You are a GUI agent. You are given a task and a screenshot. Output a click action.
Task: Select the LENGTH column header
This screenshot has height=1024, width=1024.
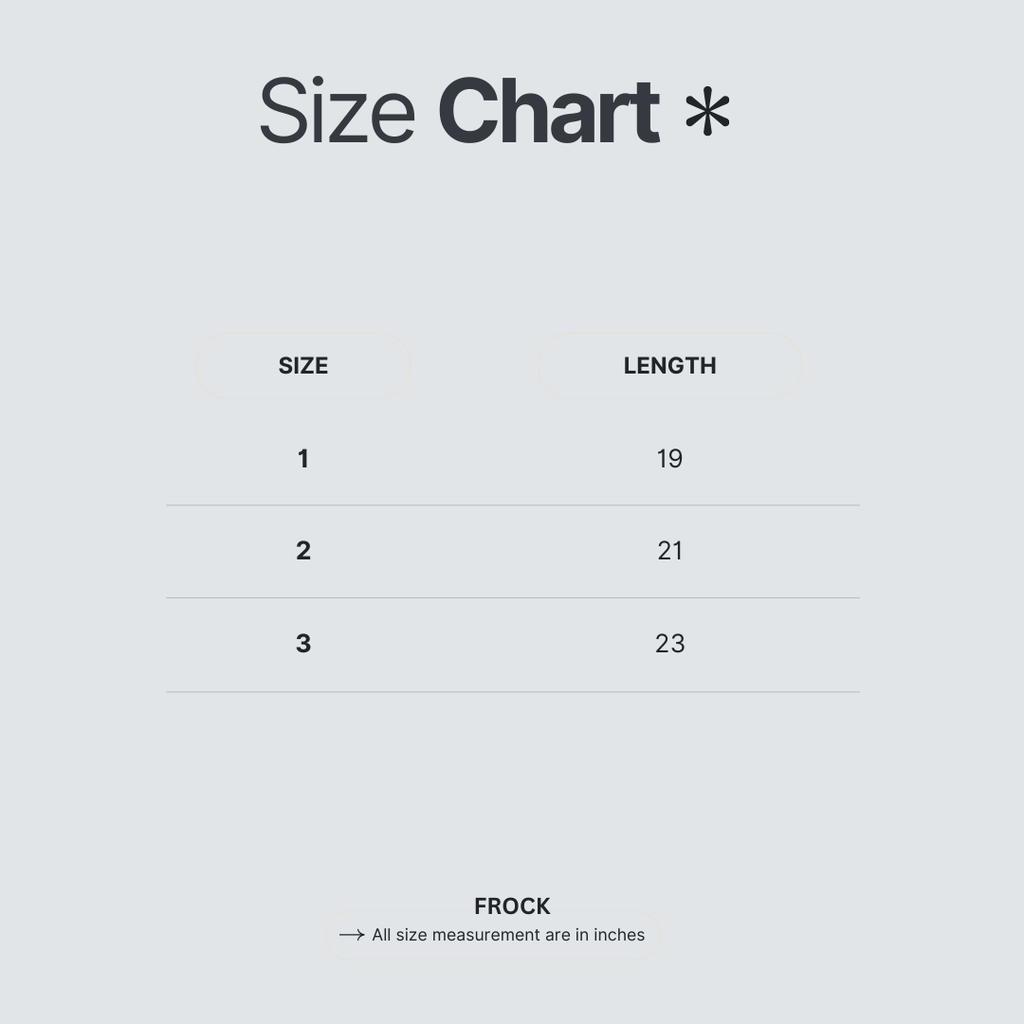click(669, 366)
